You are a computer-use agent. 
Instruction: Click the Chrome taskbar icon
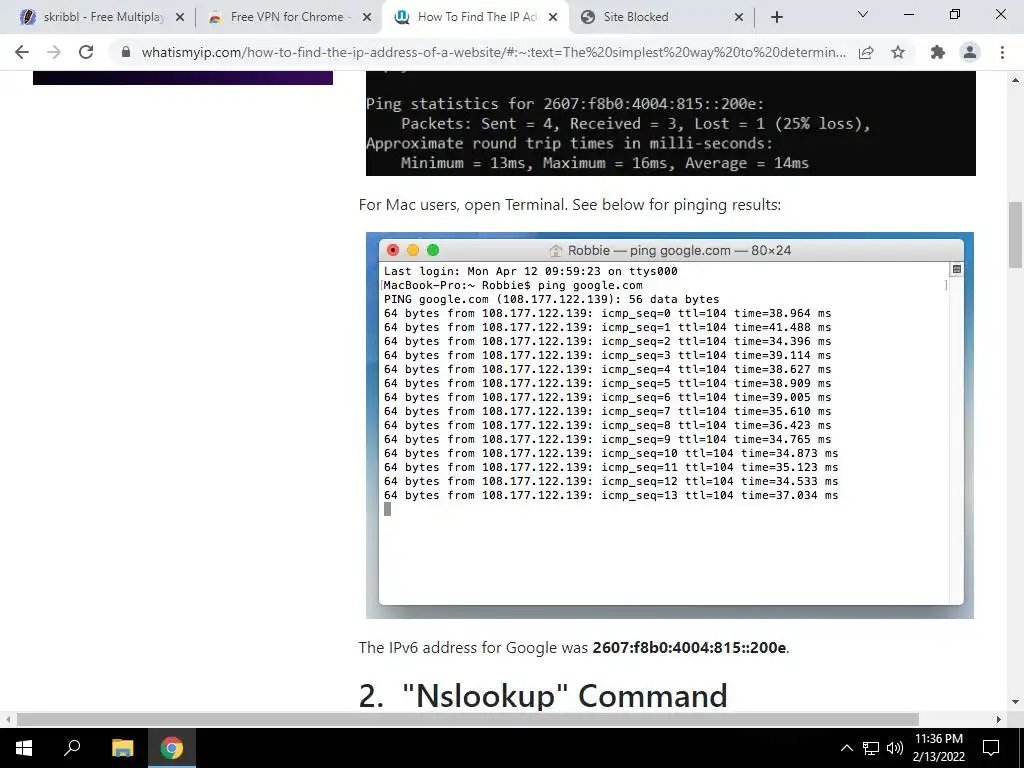click(x=172, y=747)
